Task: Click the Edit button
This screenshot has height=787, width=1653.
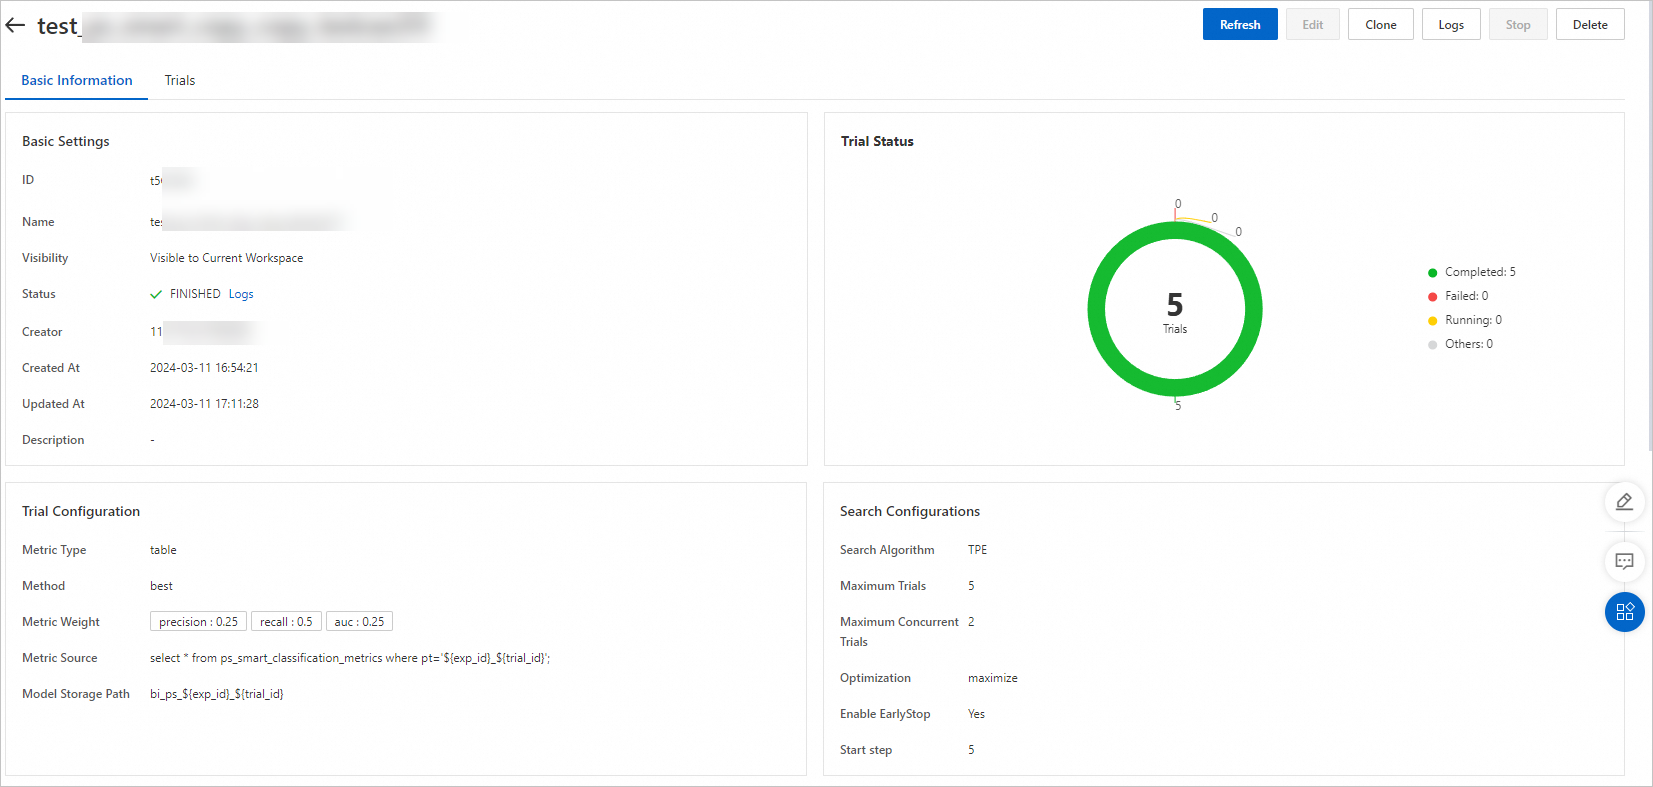Action: click(x=1312, y=25)
